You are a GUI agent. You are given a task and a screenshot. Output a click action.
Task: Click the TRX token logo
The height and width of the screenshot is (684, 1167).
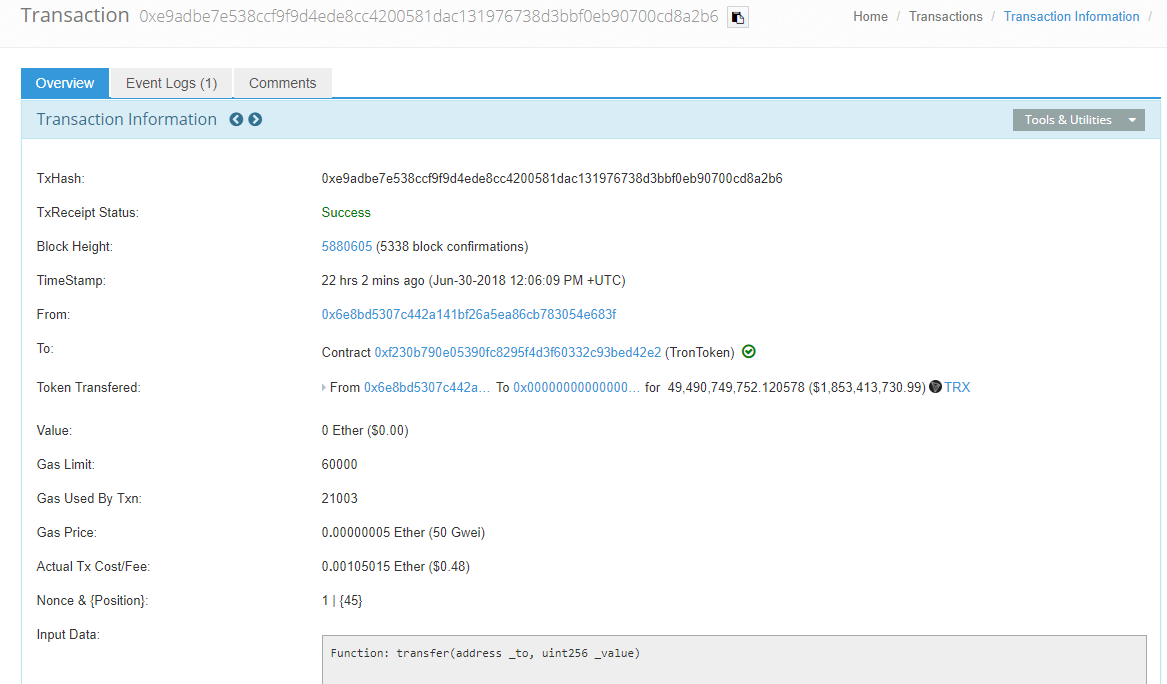pos(934,387)
